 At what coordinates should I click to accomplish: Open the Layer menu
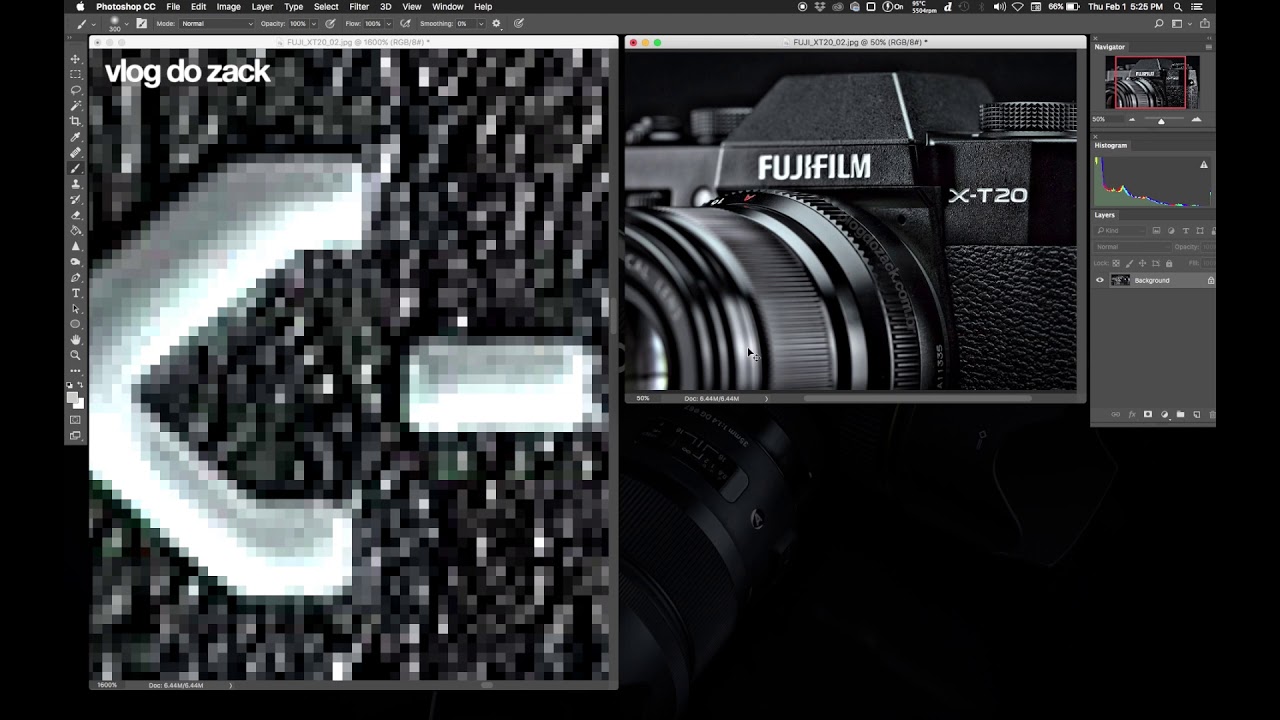(262, 6)
